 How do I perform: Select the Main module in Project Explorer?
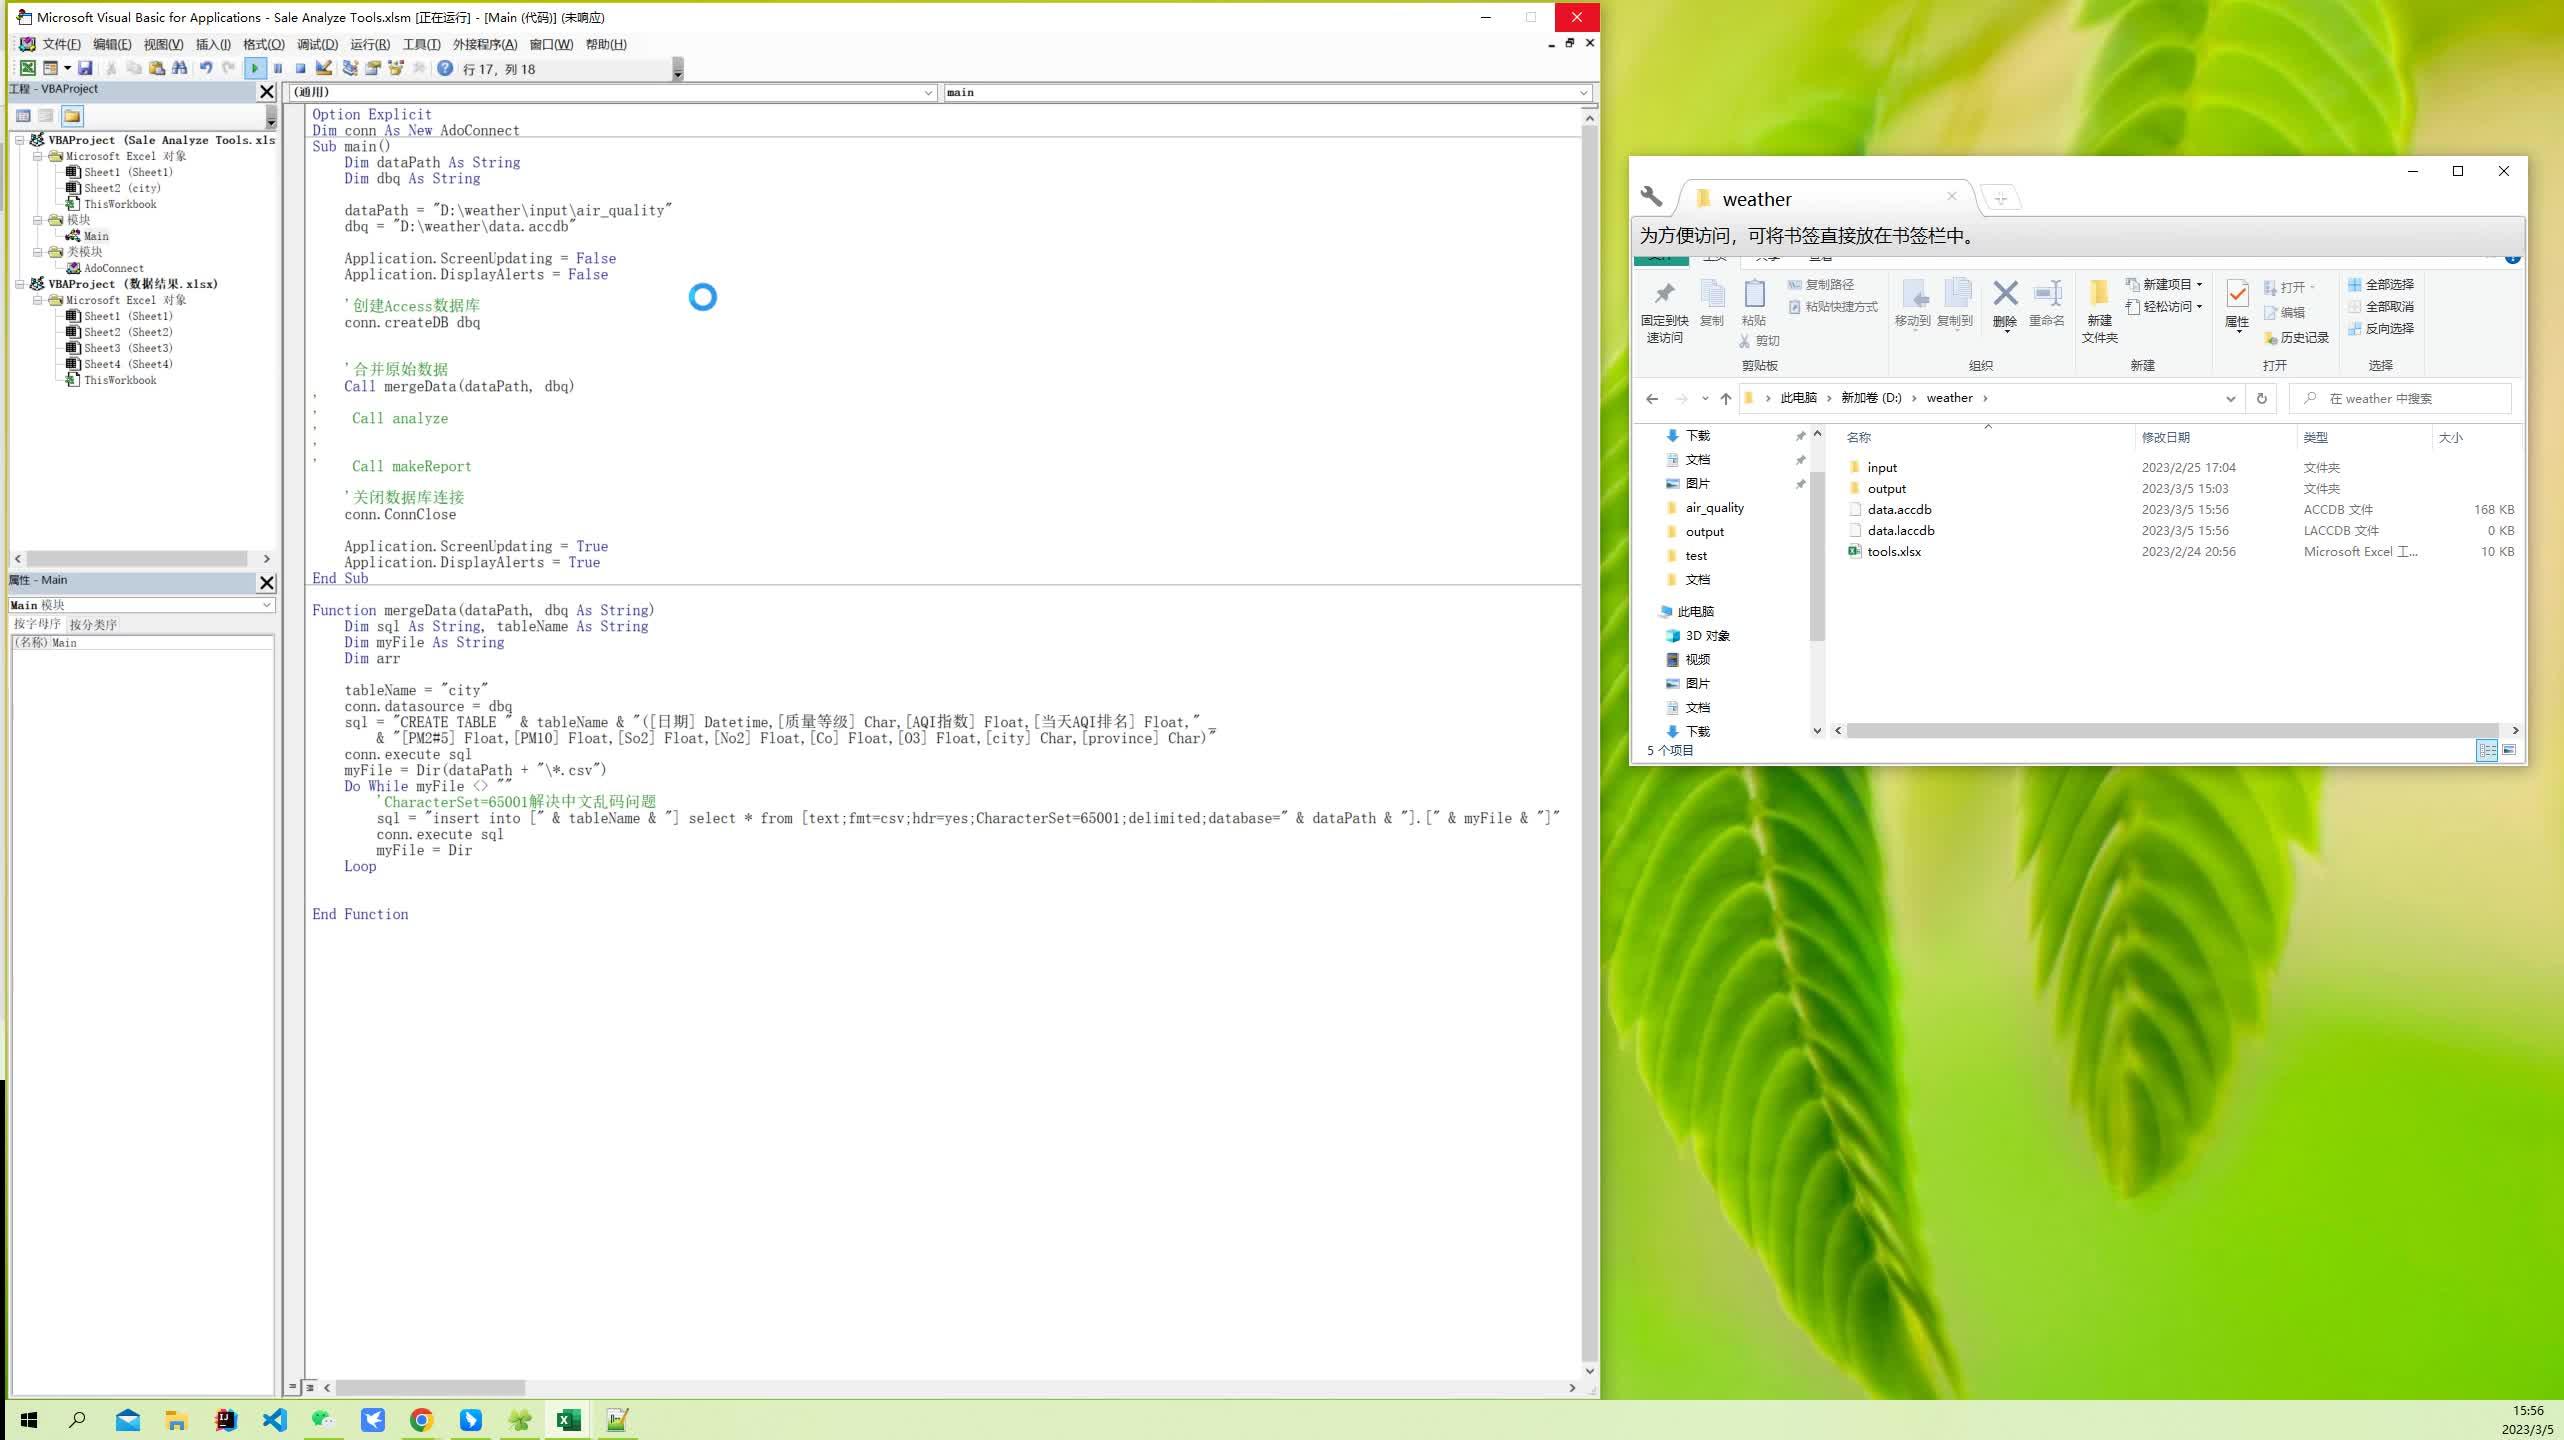coord(96,235)
